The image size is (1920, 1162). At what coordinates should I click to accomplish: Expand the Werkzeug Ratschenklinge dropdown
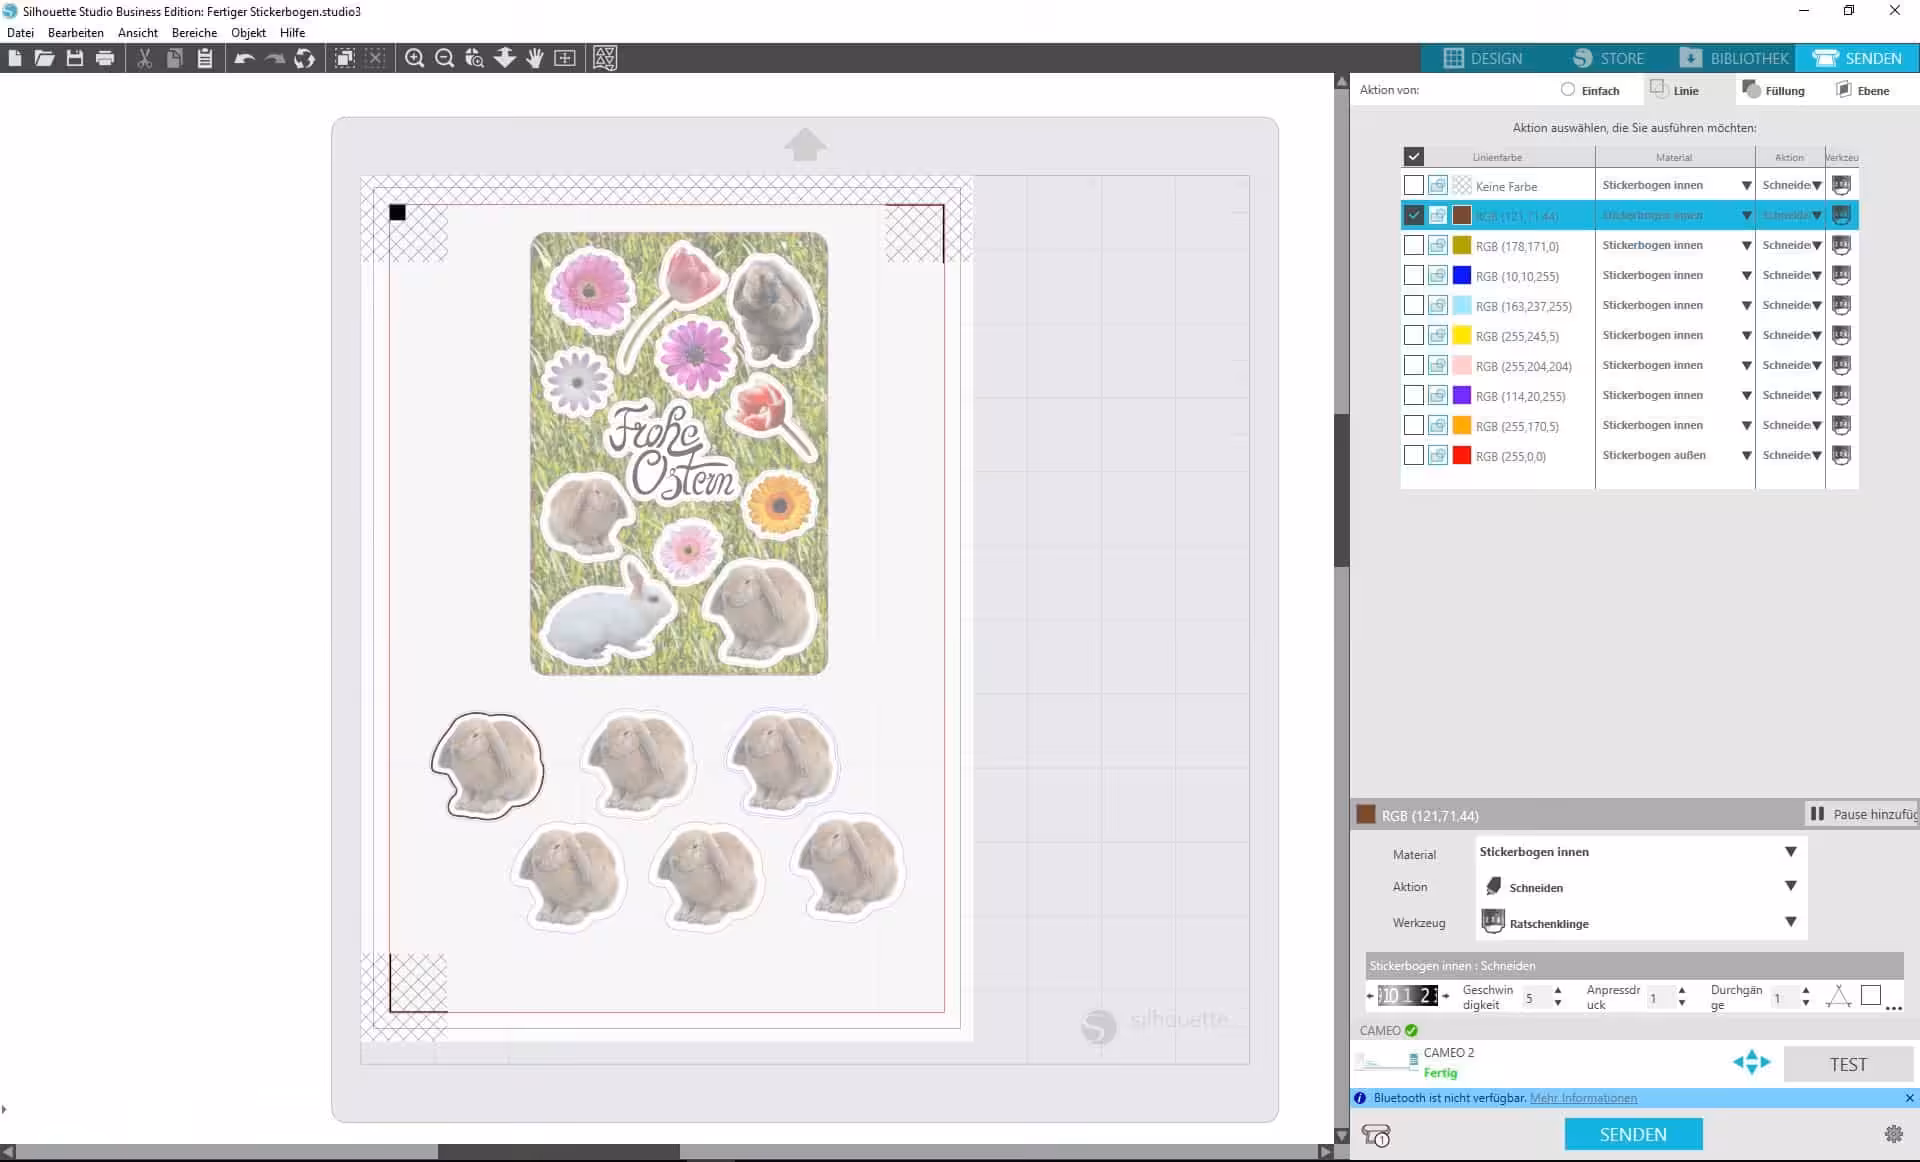[x=1790, y=922]
